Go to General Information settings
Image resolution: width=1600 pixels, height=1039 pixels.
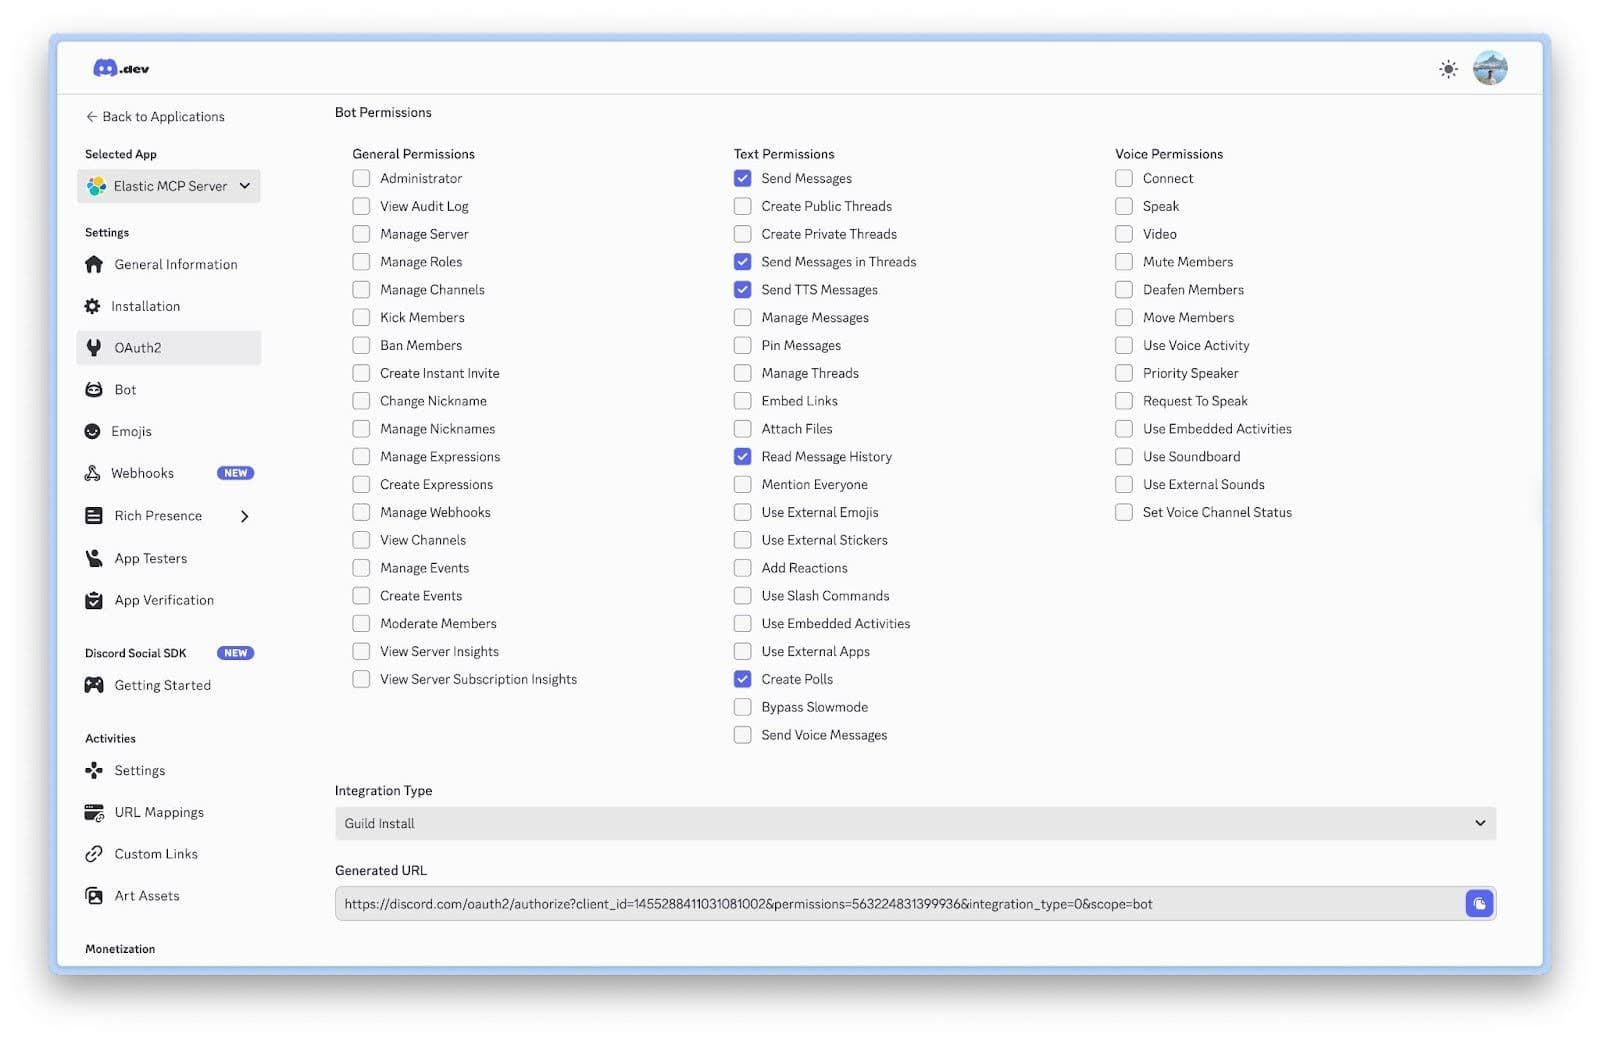tap(175, 264)
